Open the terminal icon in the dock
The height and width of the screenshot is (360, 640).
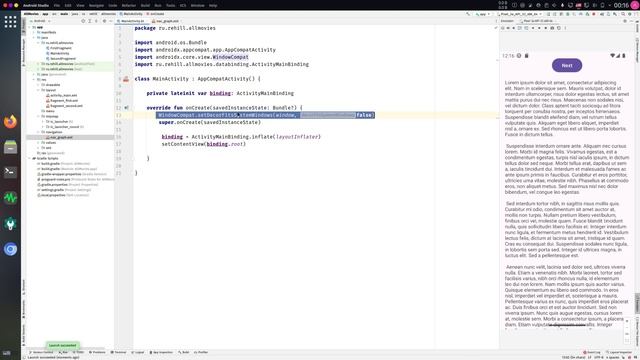click(10, 172)
